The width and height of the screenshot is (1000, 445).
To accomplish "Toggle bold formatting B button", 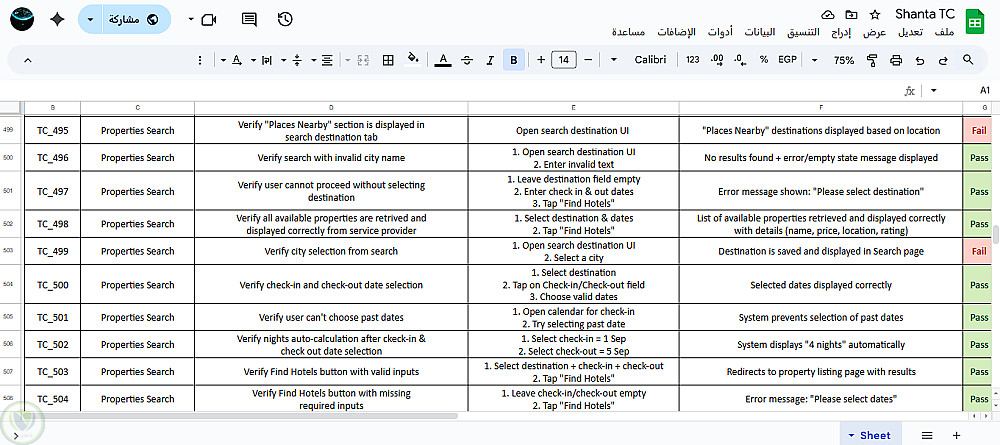I will tap(513, 60).
